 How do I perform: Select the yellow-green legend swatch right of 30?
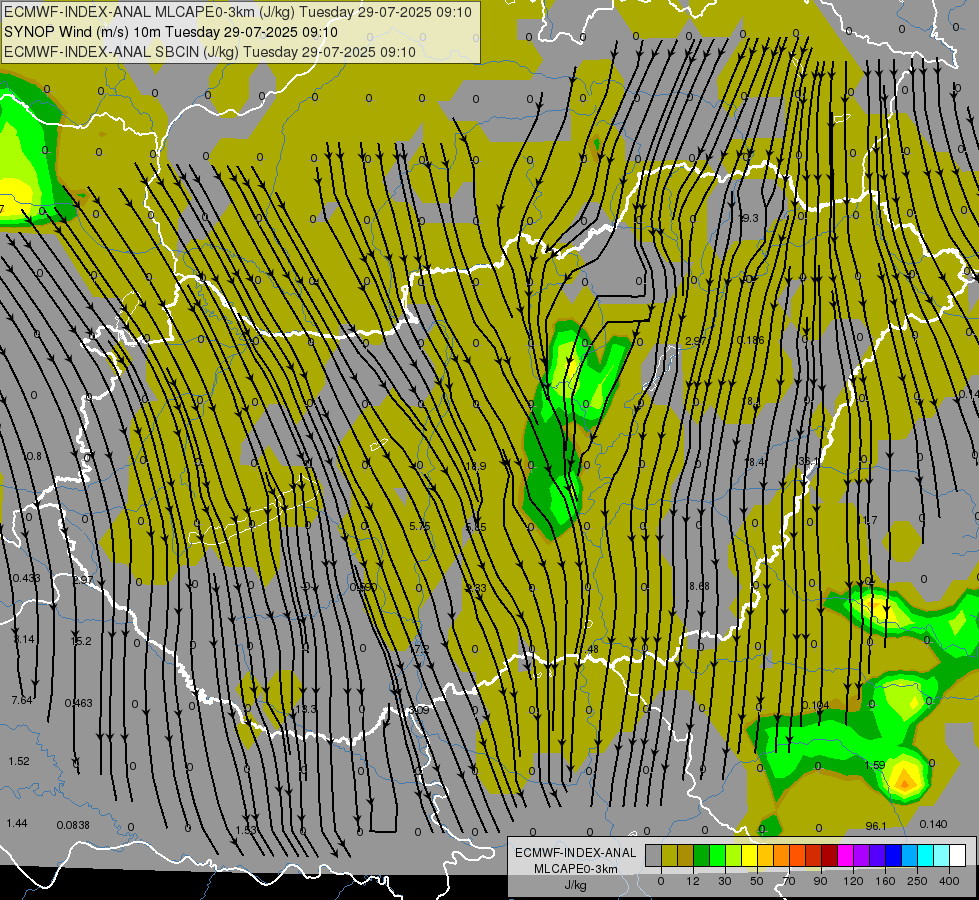[x=734, y=855]
